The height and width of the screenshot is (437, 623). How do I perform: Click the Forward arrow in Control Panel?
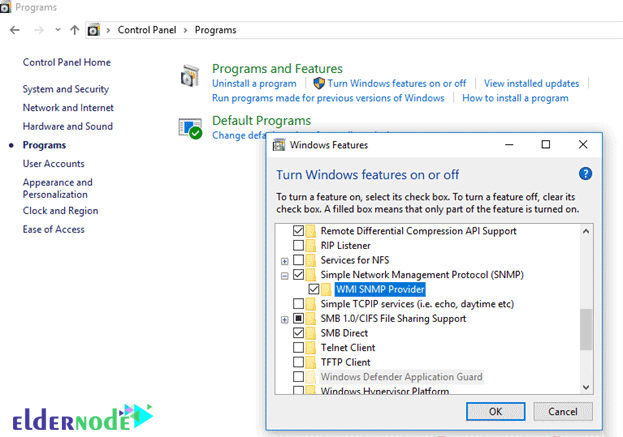click(39, 30)
